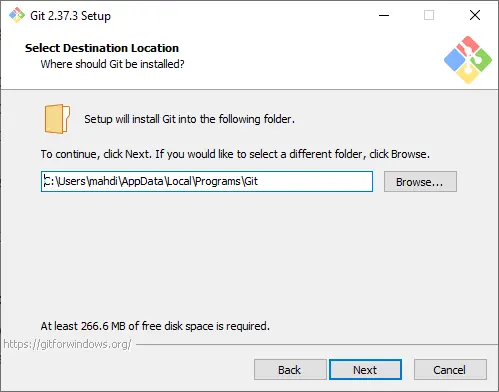
Task: Click the yellow folder icon
Action: pyautogui.click(x=57, y=119)
